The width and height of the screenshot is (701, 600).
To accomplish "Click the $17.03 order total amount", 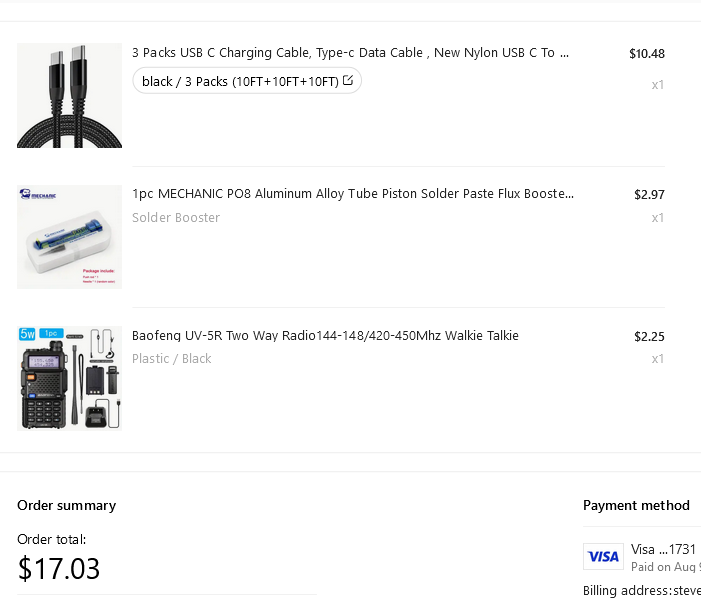I will [x=59, y=569].
